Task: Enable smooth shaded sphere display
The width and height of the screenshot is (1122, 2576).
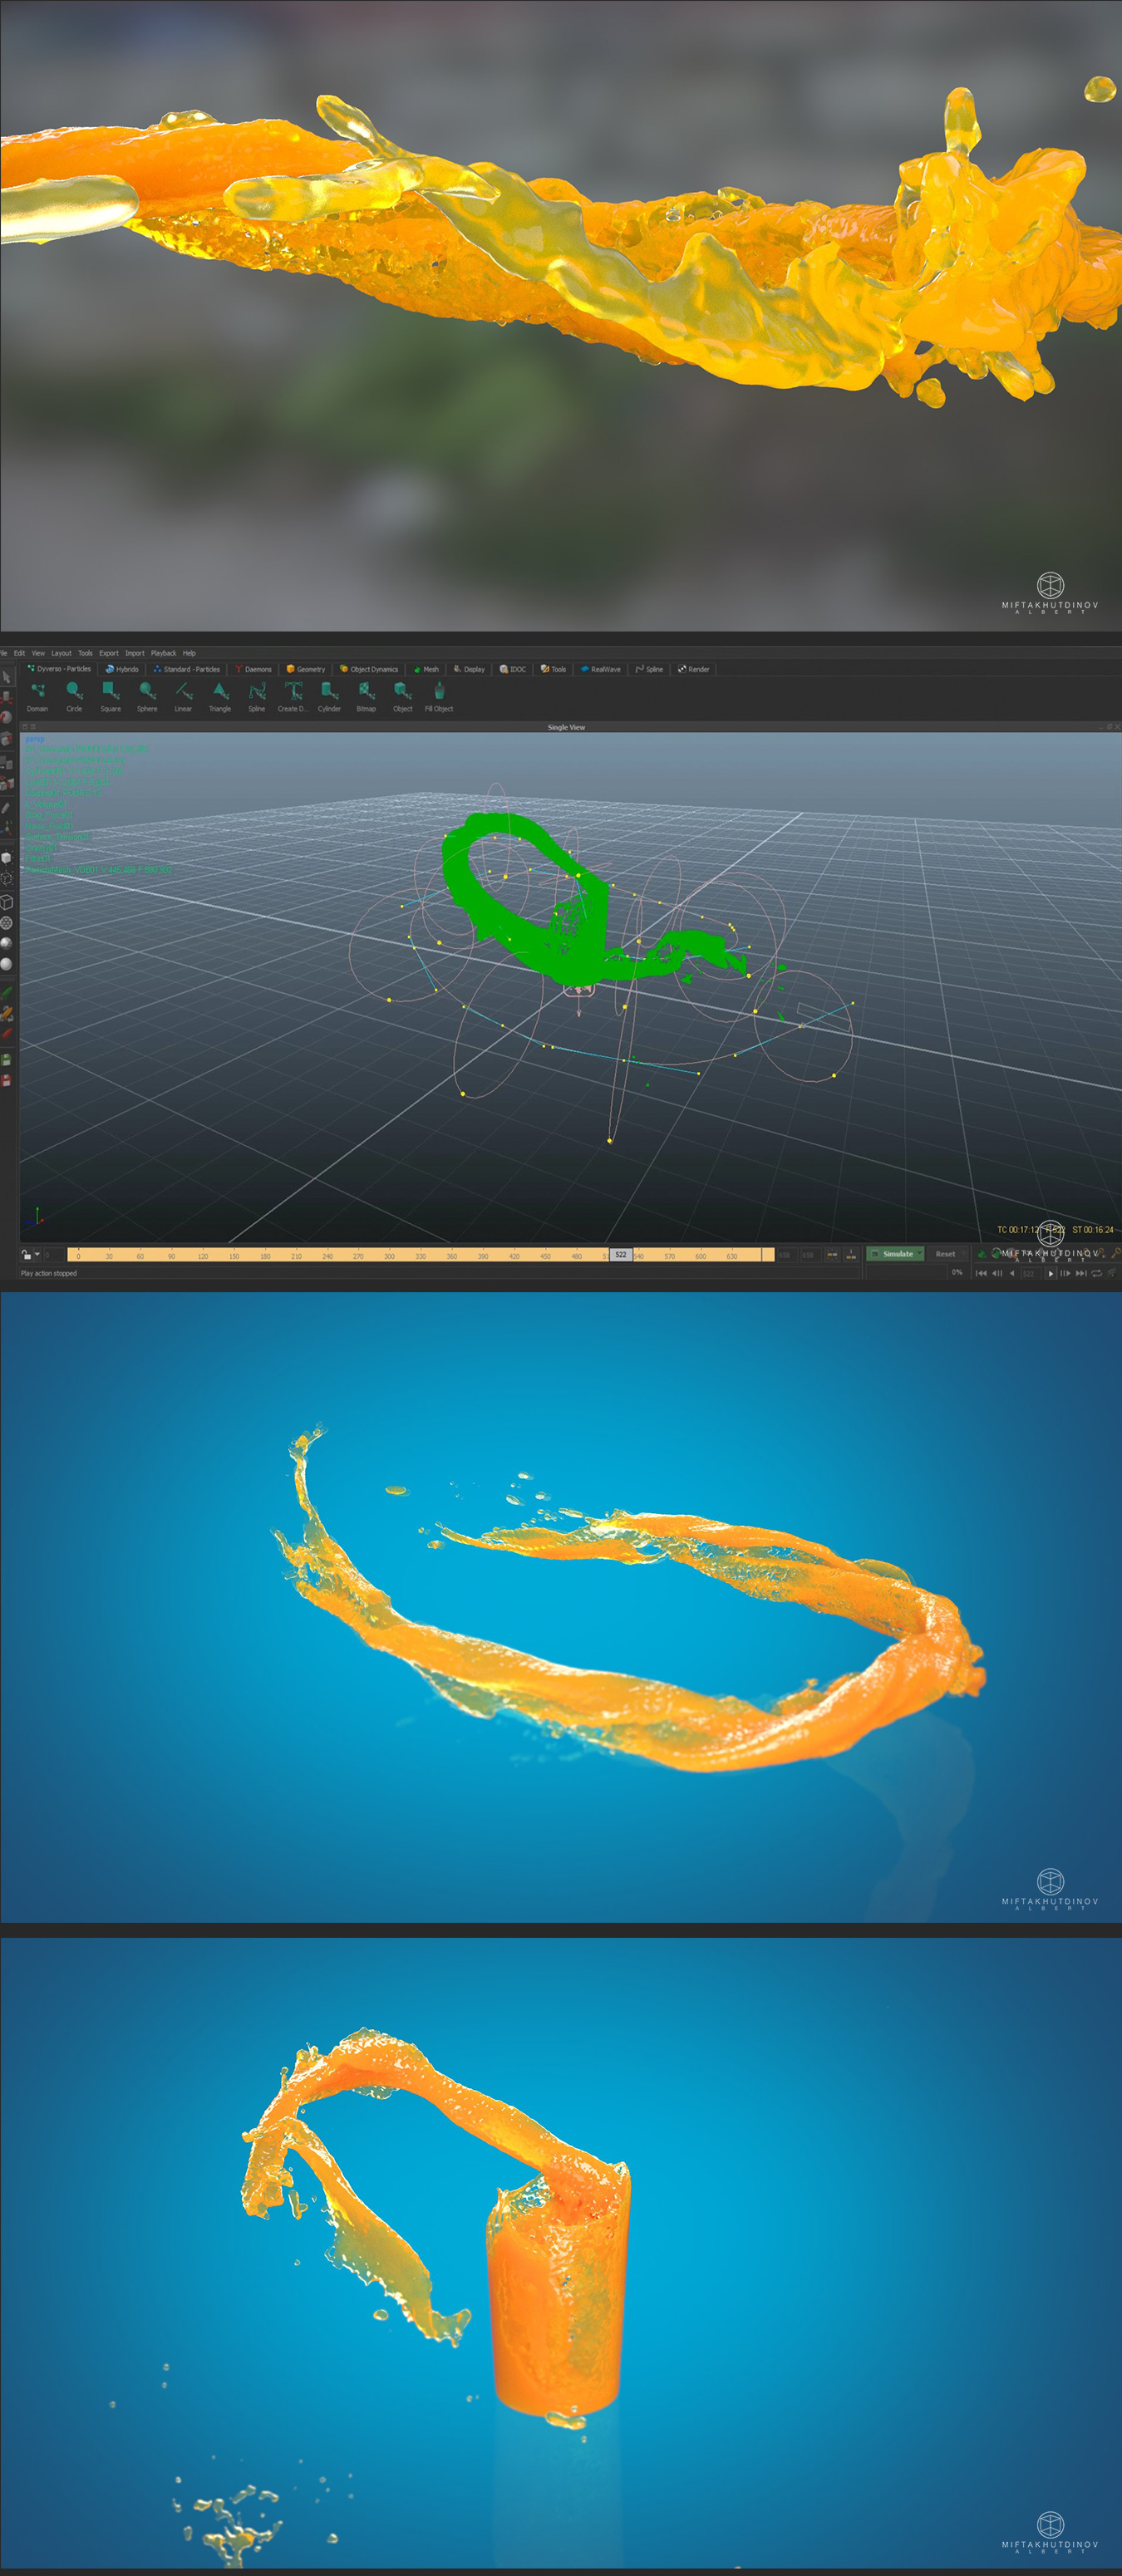Action: 6,964
